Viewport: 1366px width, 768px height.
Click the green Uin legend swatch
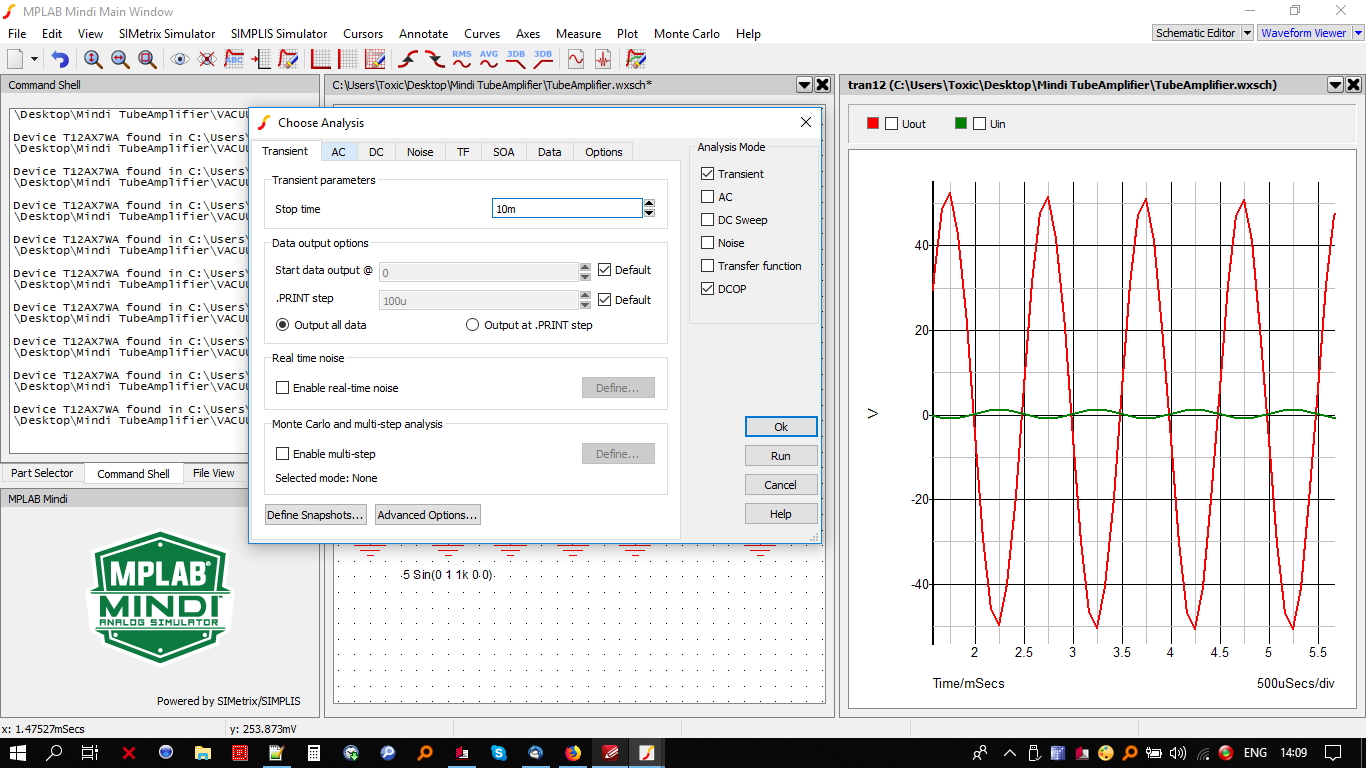pyautogui.click(x=961, y=124)
